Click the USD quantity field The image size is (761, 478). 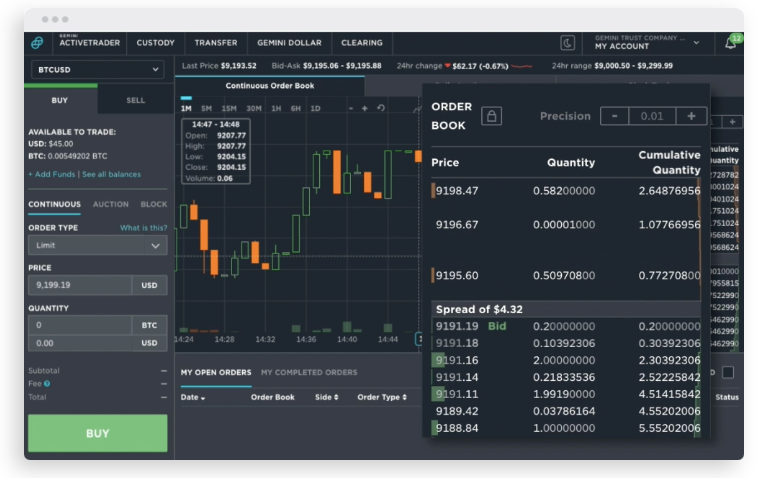(x=80, y=343)
